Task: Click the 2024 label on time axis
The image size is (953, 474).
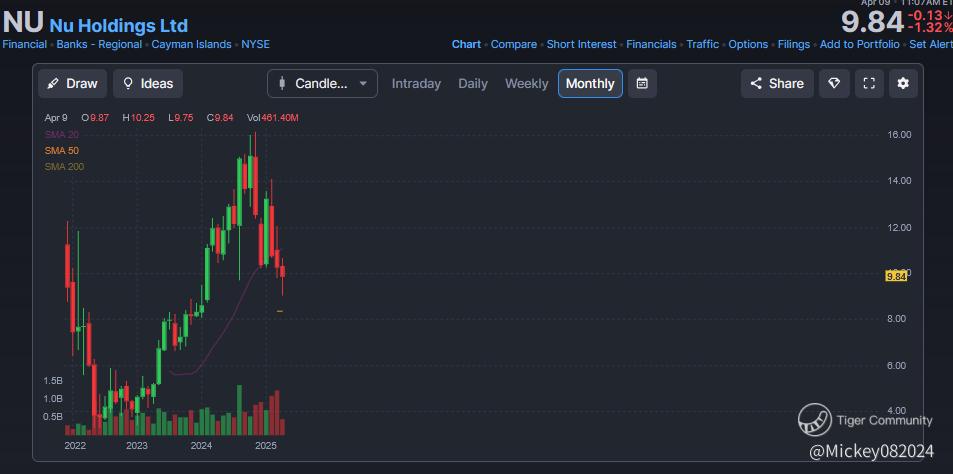Action: tap(201, 445)
